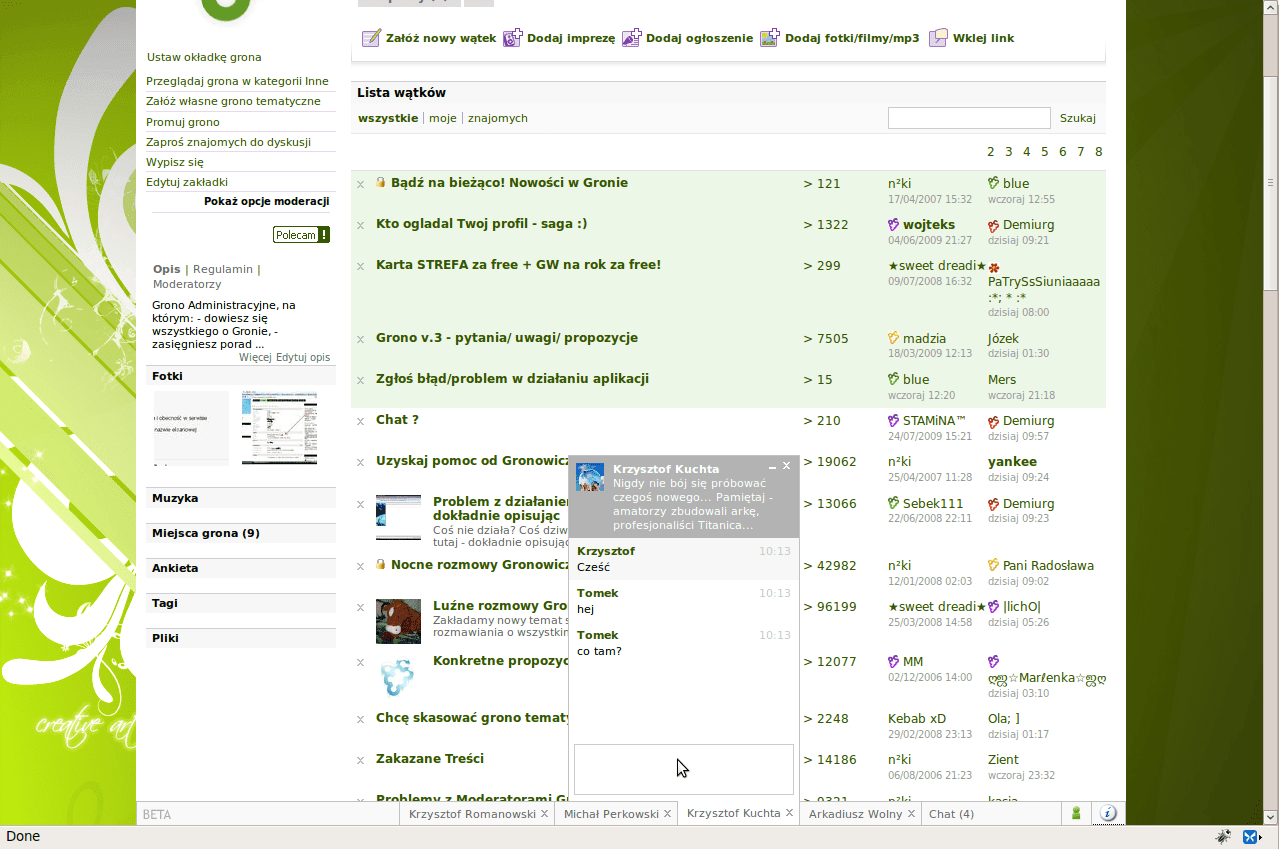Close the Michał Perkowski chat tab
This screenshot has height=849, width=1279.
click(x=667, y=814)
